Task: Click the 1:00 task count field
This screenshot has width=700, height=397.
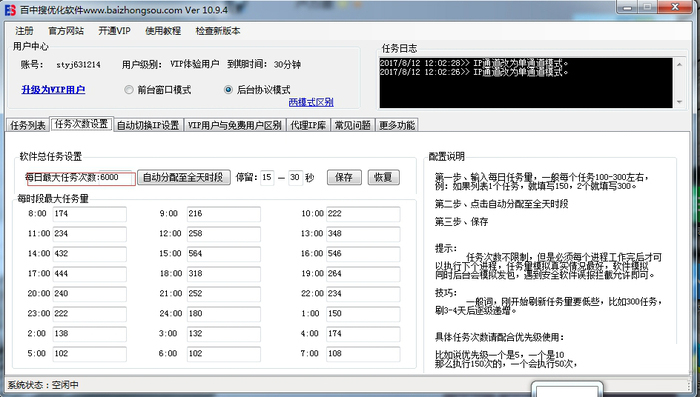Action: (x=363, y=314)
